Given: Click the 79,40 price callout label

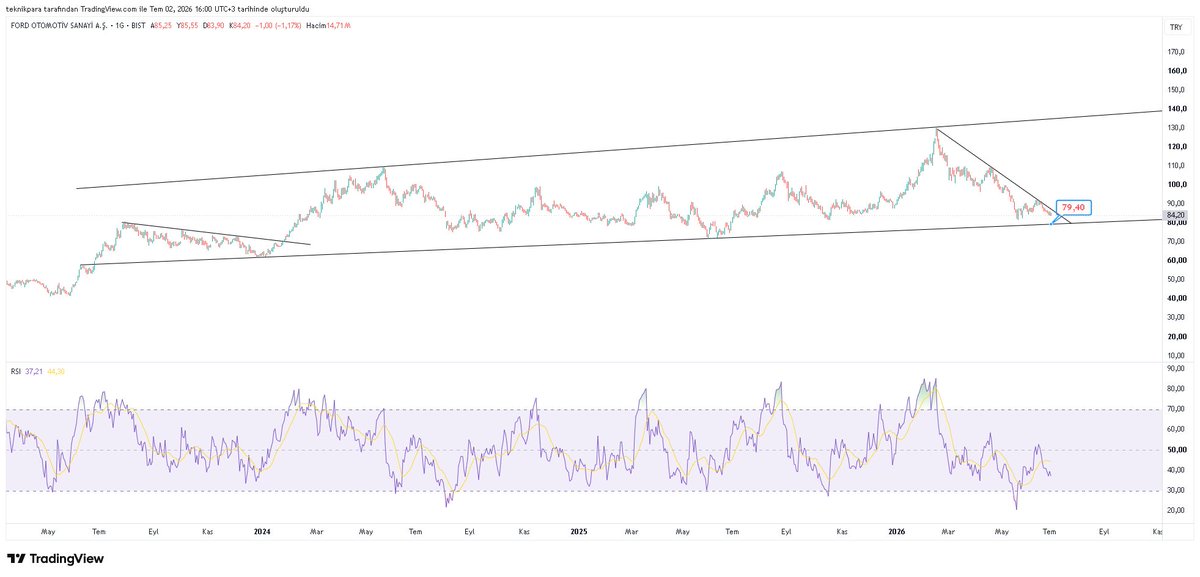Looking at the screenshot, I should point(1073,207).
